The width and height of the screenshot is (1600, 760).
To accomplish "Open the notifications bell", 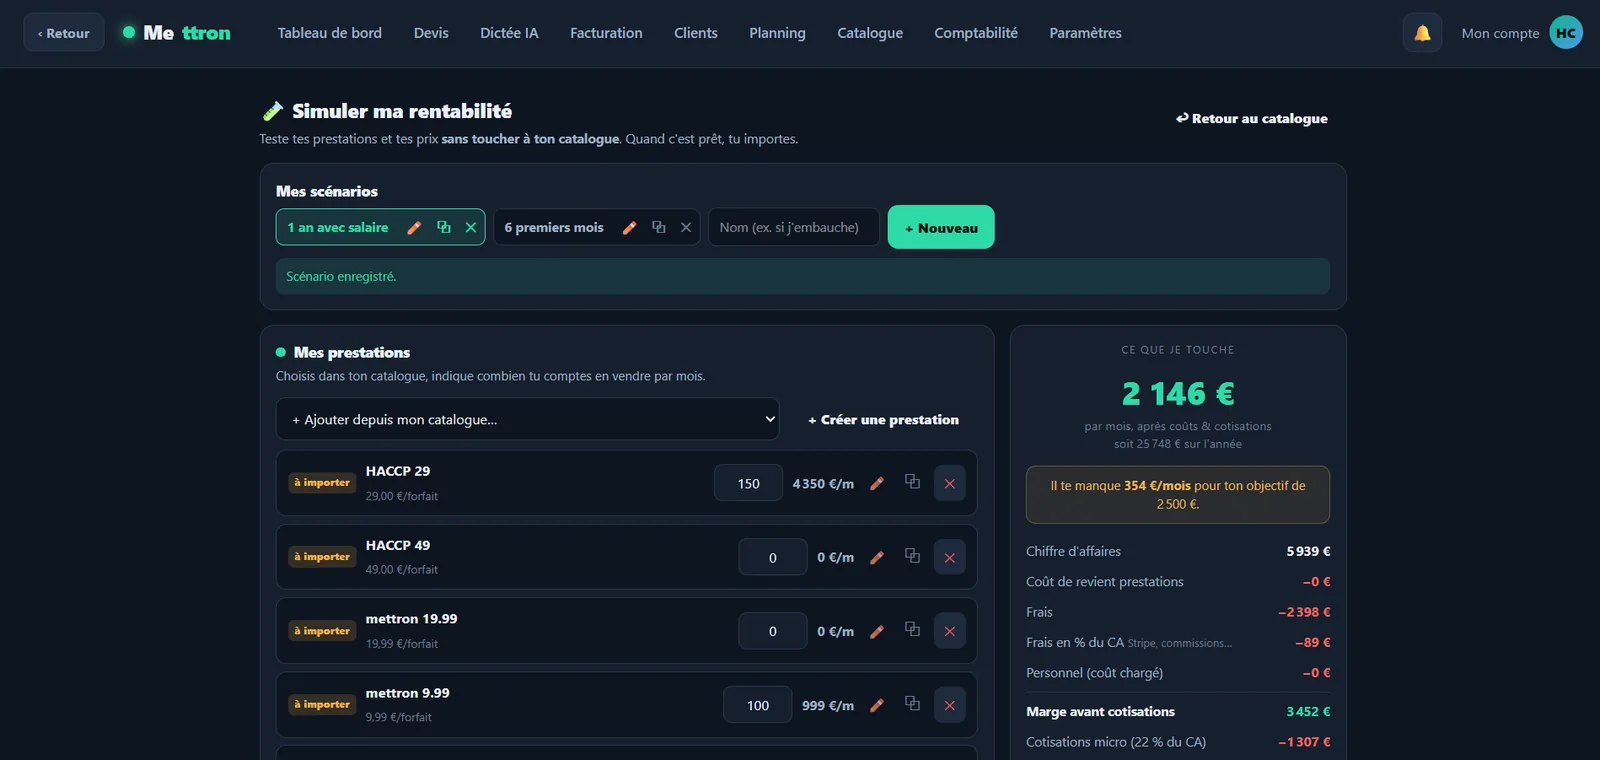I will 1422,33.
